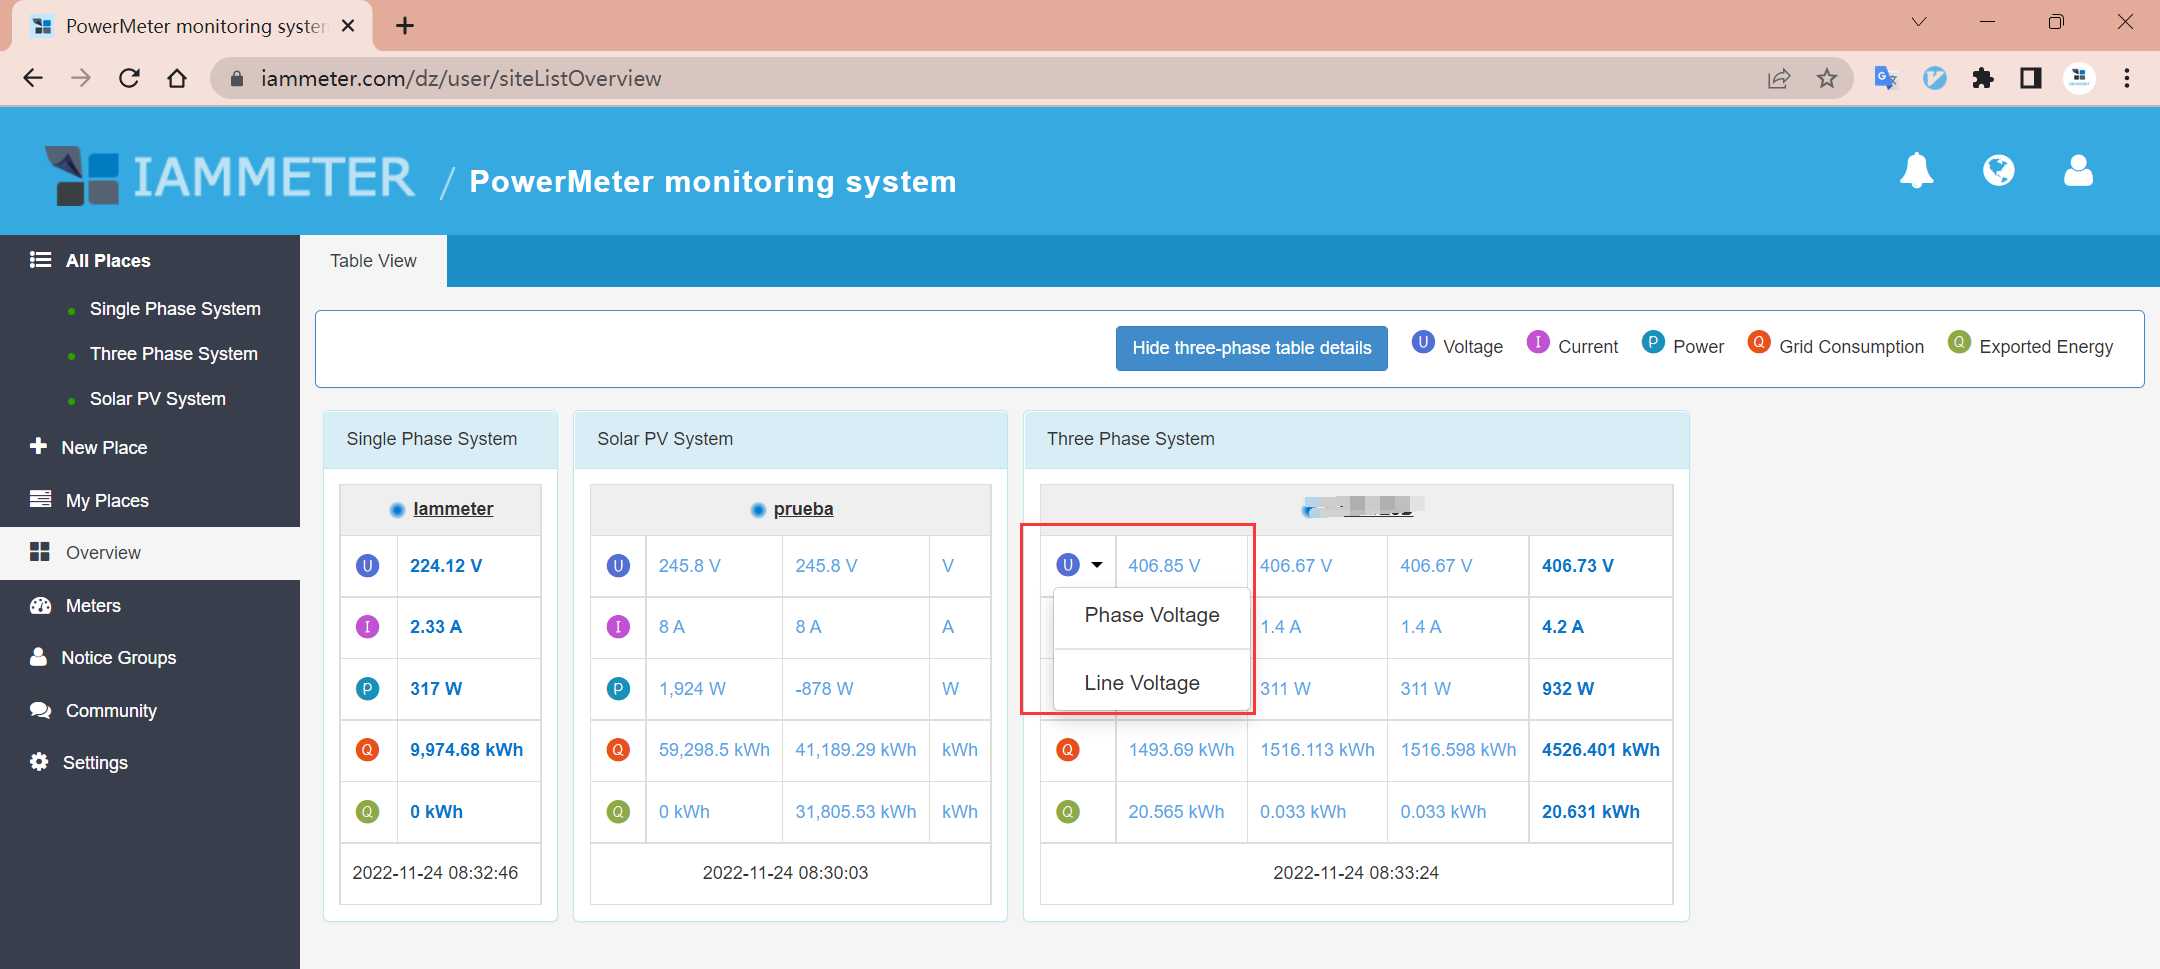Image resolution: width=2160 pixels, height=969 pixels.
Task: Open the language globe icon
Action: pyautogui.click(x=1998, y=171)
